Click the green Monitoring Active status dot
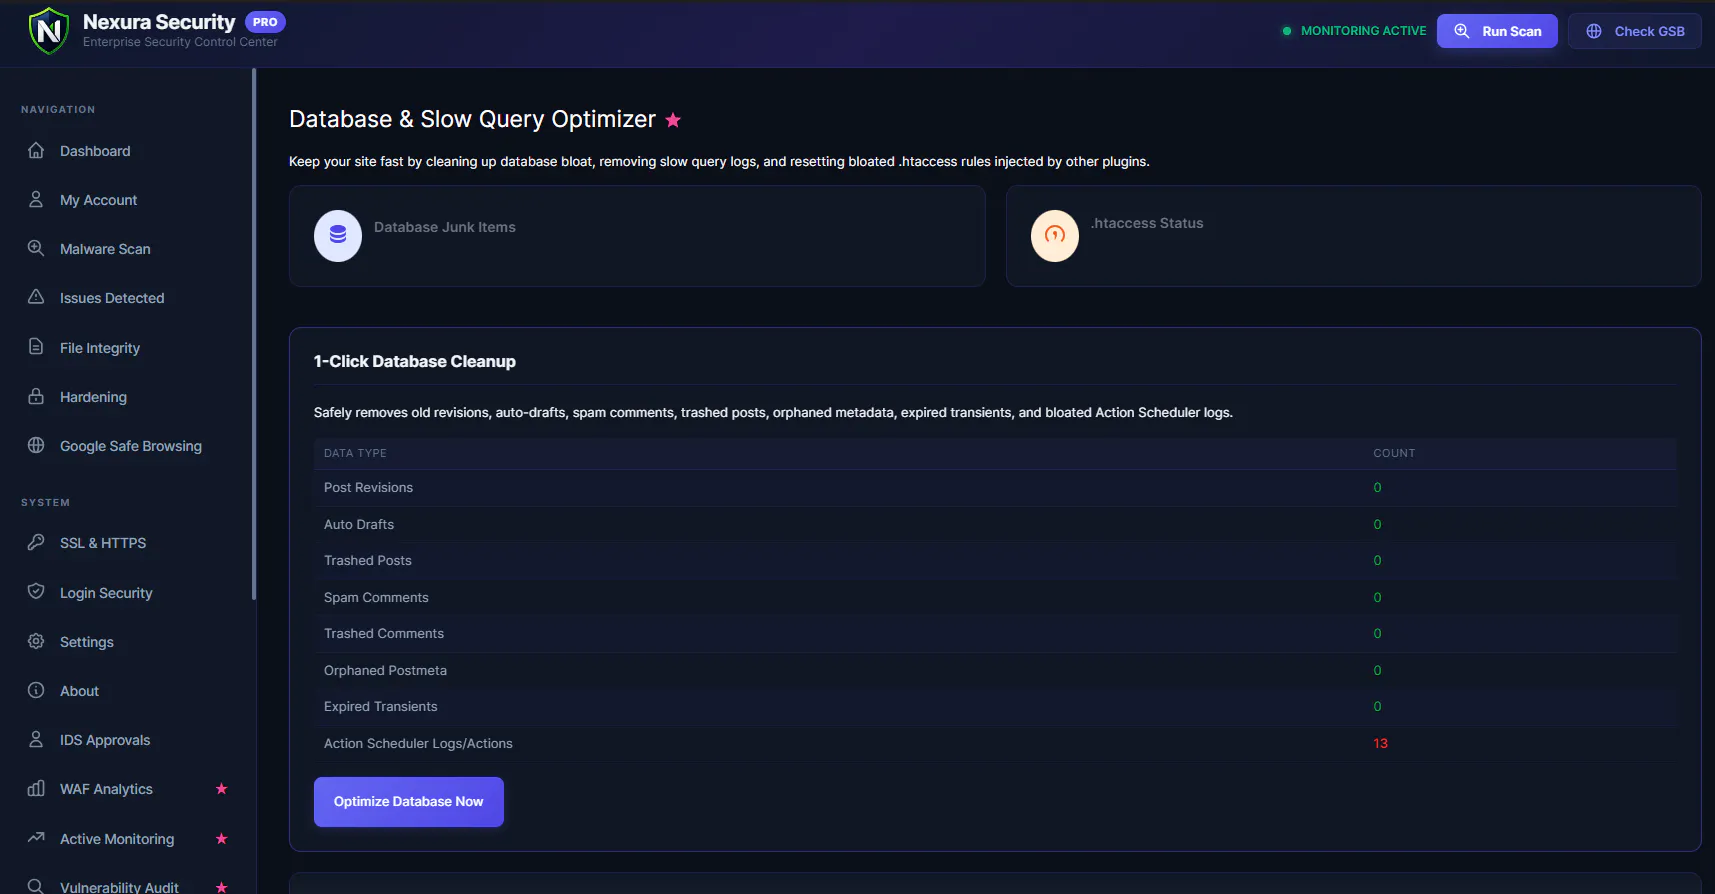 pyautogui.click(x=1287, y=31)
